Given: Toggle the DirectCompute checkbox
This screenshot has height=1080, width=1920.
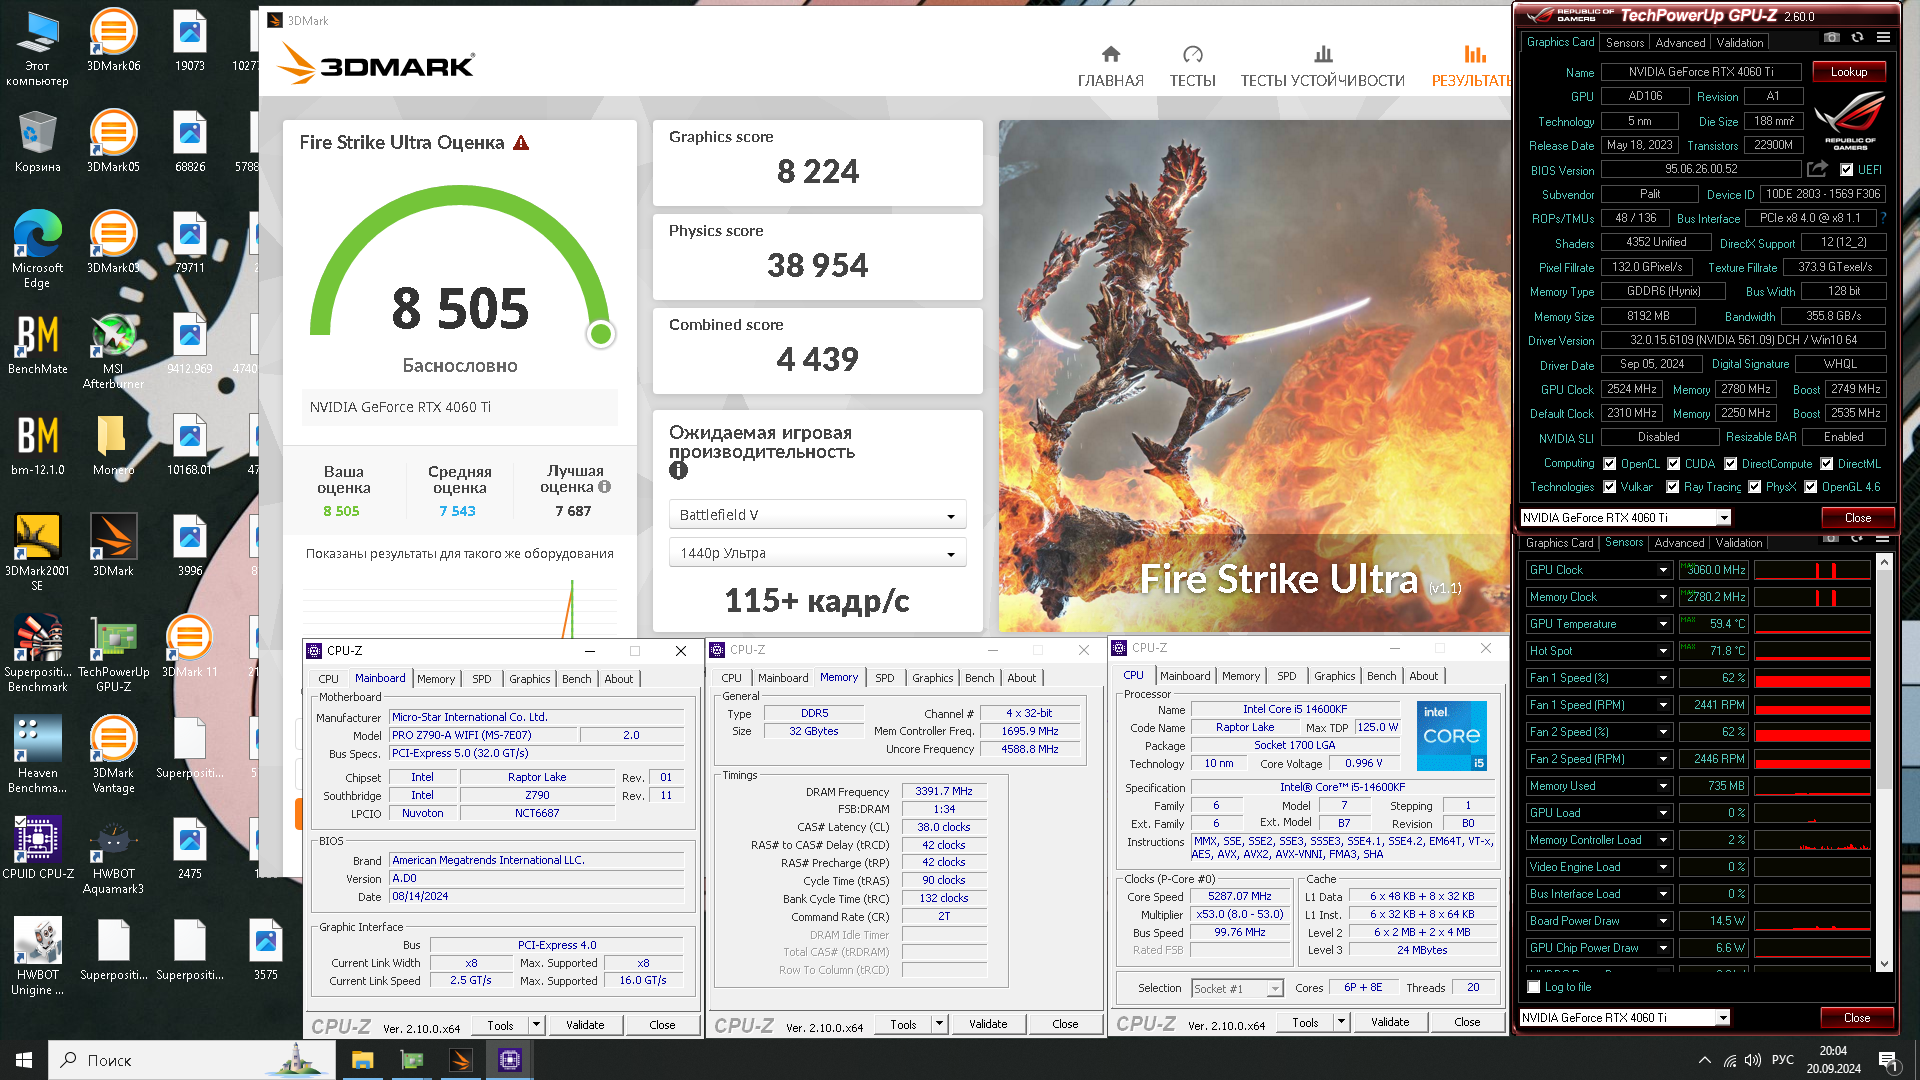Looking at the screenshot, I should click(1730, 464).
